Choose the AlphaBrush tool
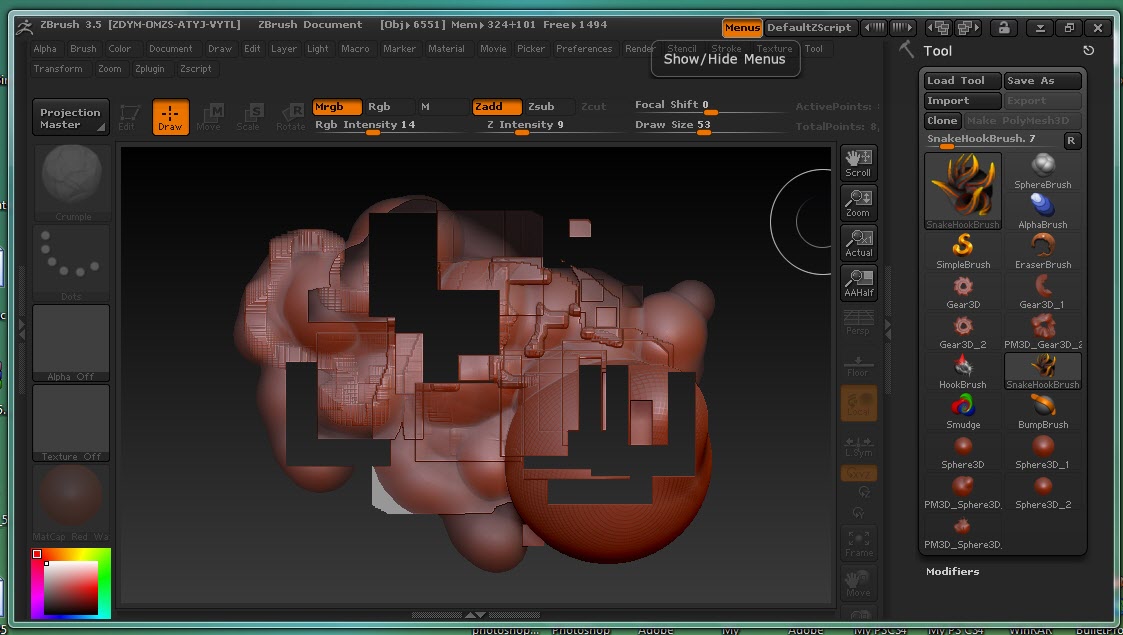 click(1043, 212)
